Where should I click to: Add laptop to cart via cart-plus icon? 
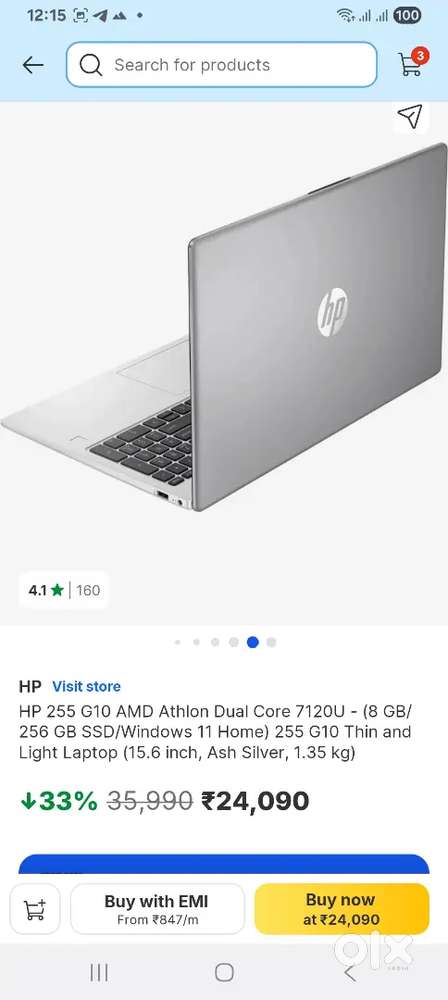(34, 909)
